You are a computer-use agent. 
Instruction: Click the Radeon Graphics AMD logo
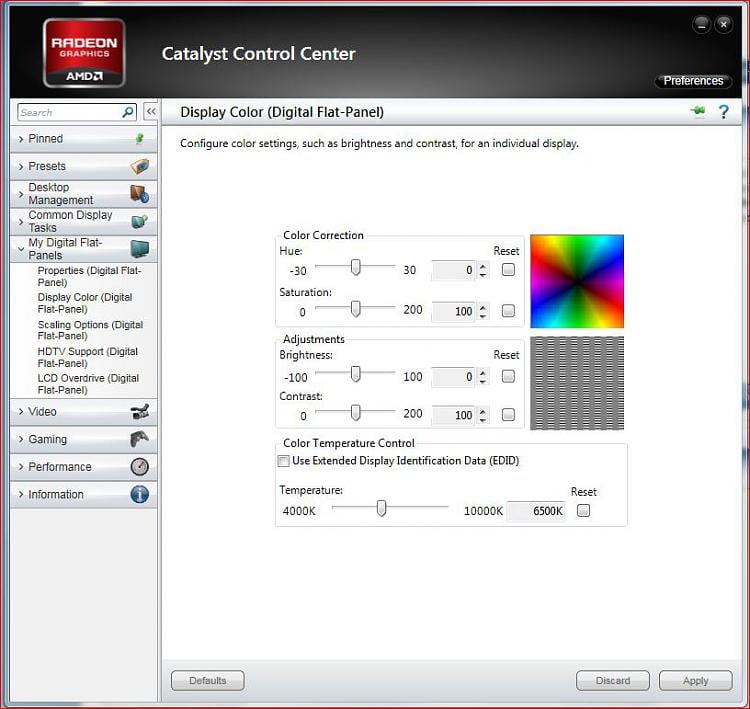[x=84, y=53]
